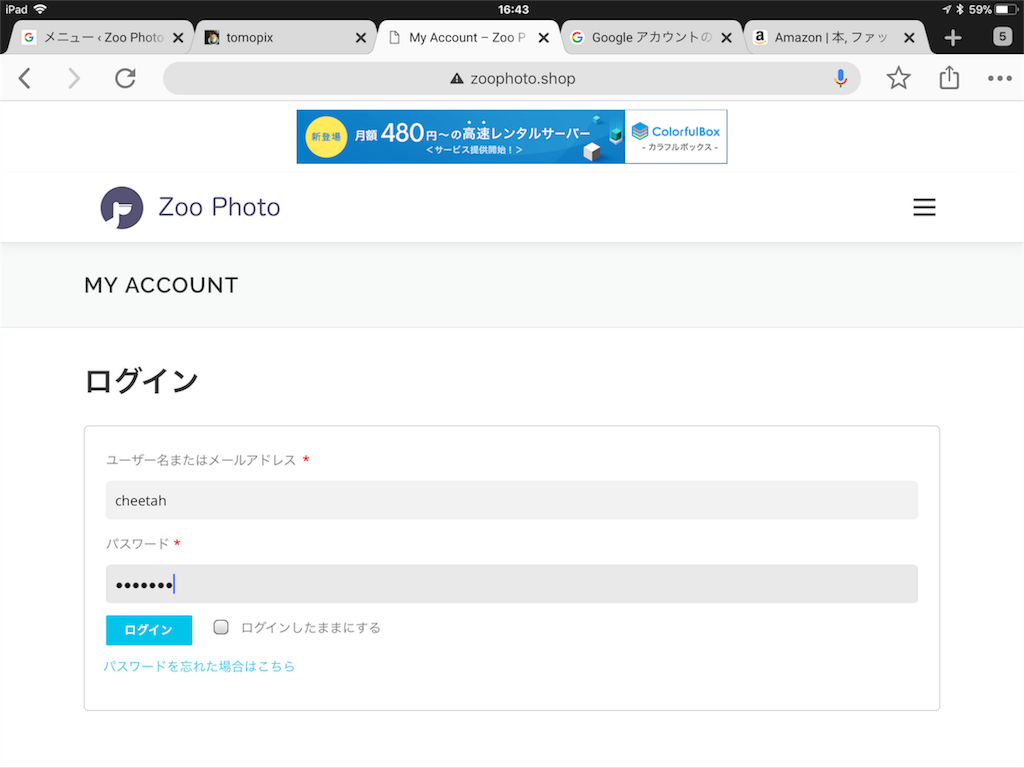The image size is (1024, 768).
Task: Close the Amazon tab
Action: click(x=909, y=38)
